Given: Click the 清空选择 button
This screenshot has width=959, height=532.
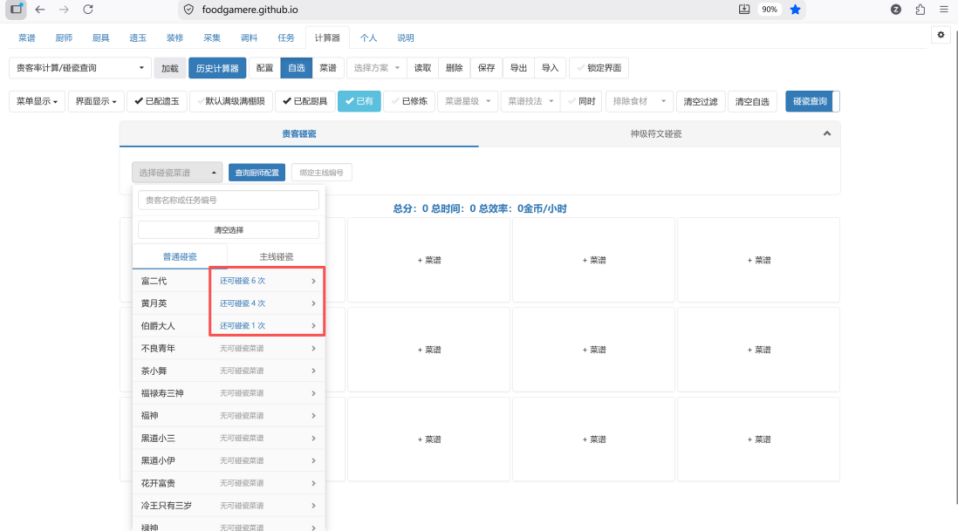Looking at the screenshot, I should 229,230.
